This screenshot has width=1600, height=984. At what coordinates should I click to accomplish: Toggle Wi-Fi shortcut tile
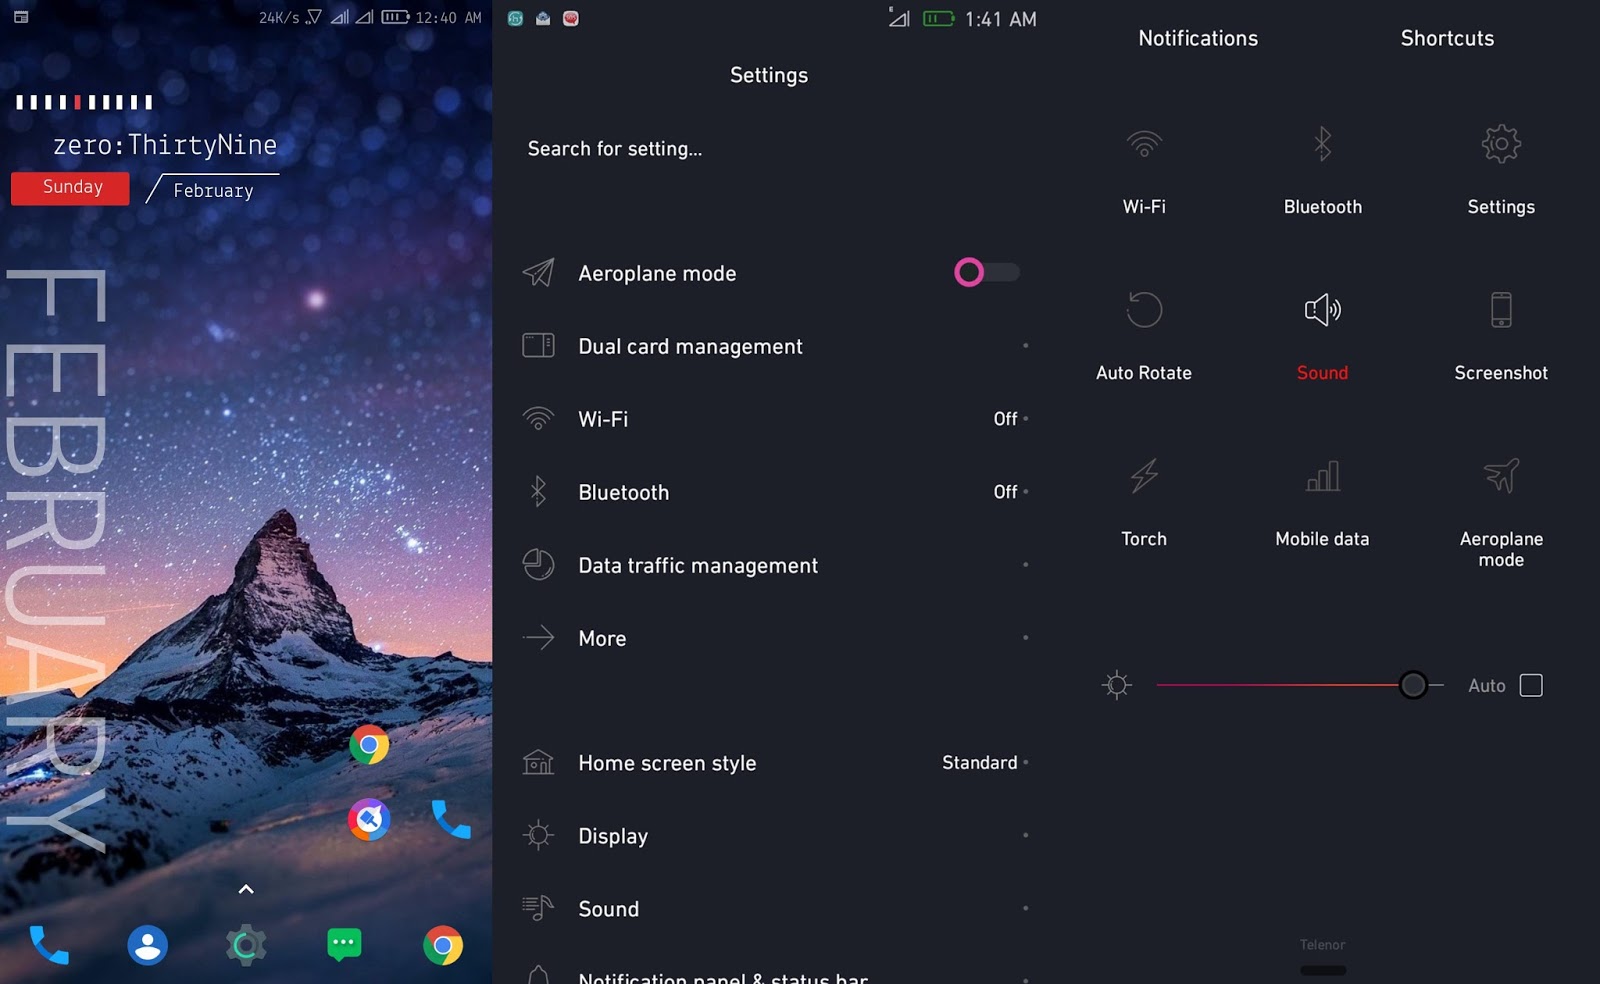1144,170
